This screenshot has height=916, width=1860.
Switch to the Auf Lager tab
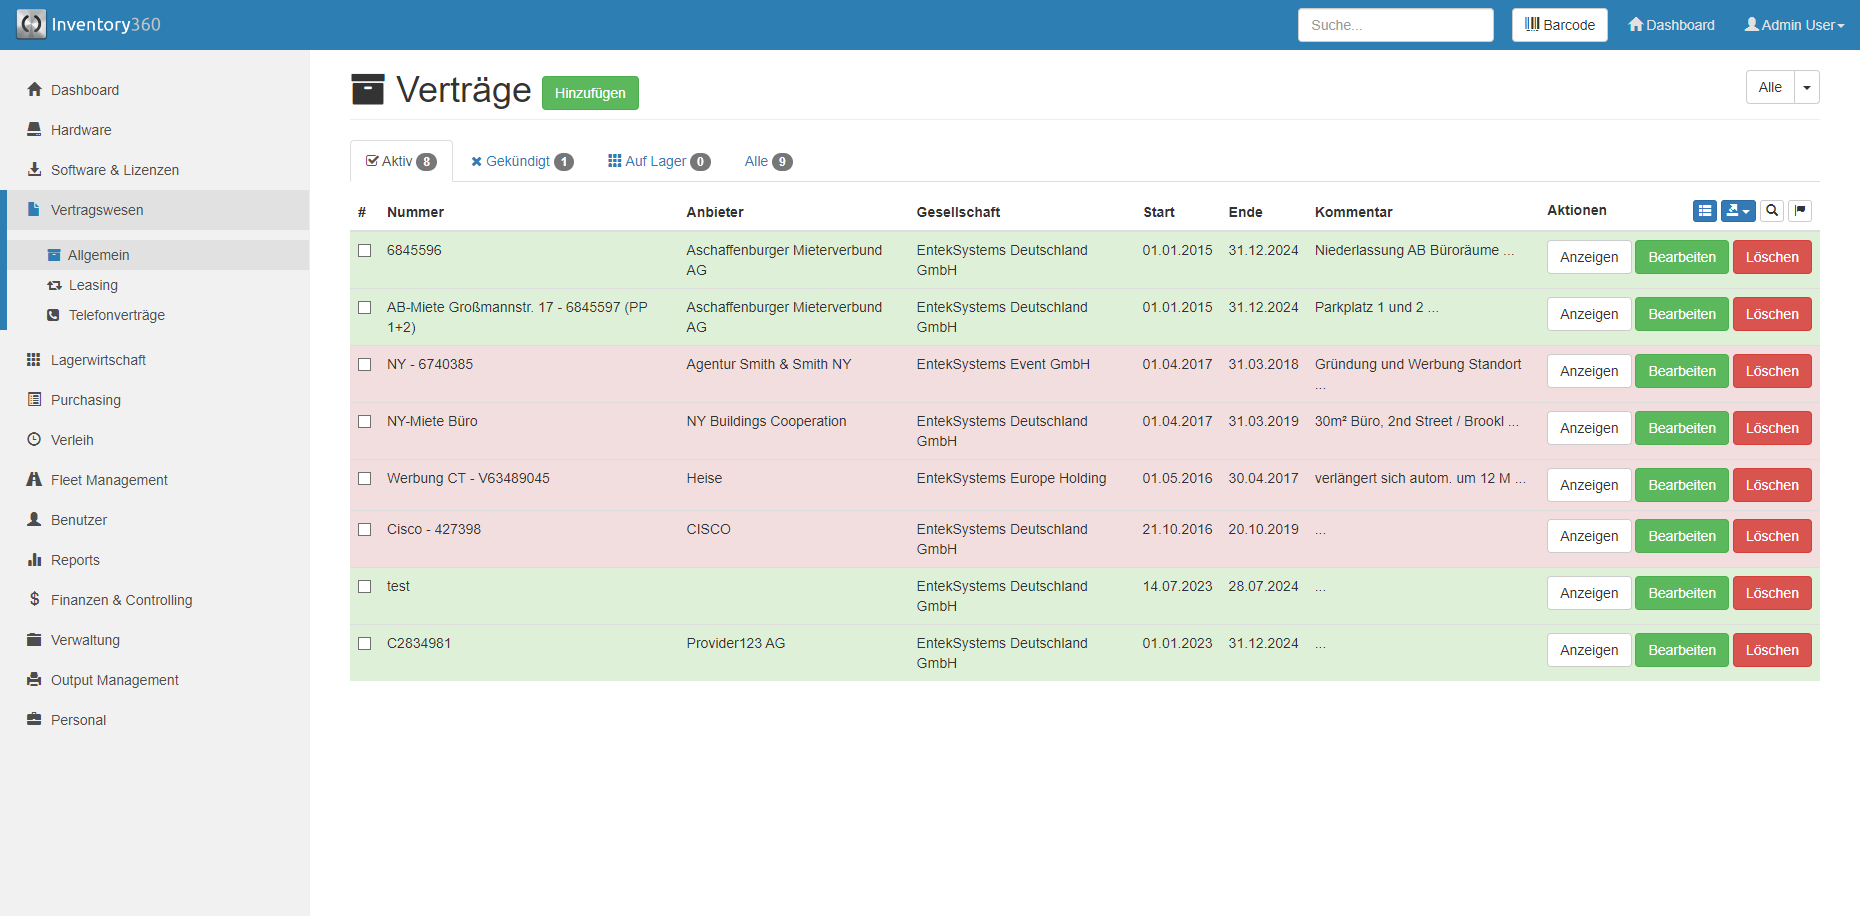click(x=658, y=162)
